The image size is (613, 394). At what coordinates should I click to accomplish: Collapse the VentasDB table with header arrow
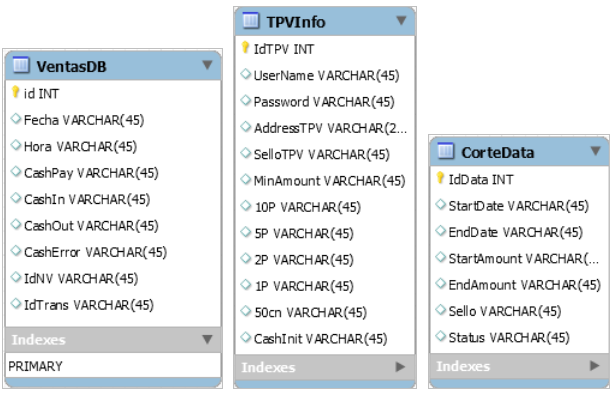tap(207, 65)
